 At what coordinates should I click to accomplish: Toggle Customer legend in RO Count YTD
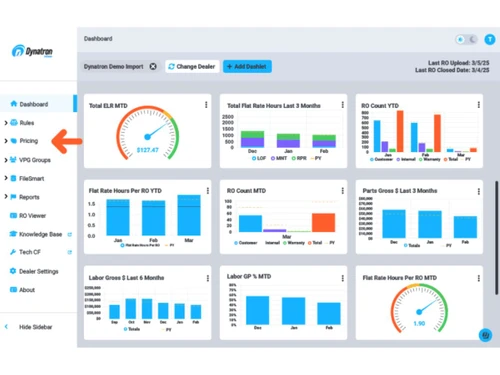(381, 159)
